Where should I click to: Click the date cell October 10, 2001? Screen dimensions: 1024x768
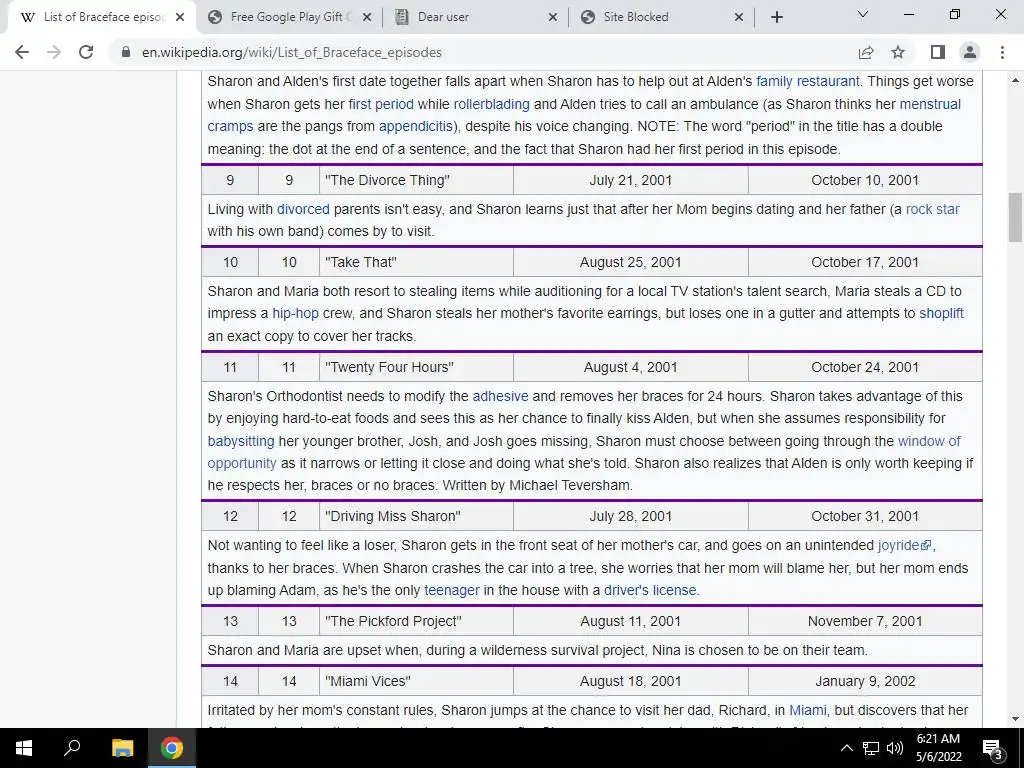click(865, 180)
